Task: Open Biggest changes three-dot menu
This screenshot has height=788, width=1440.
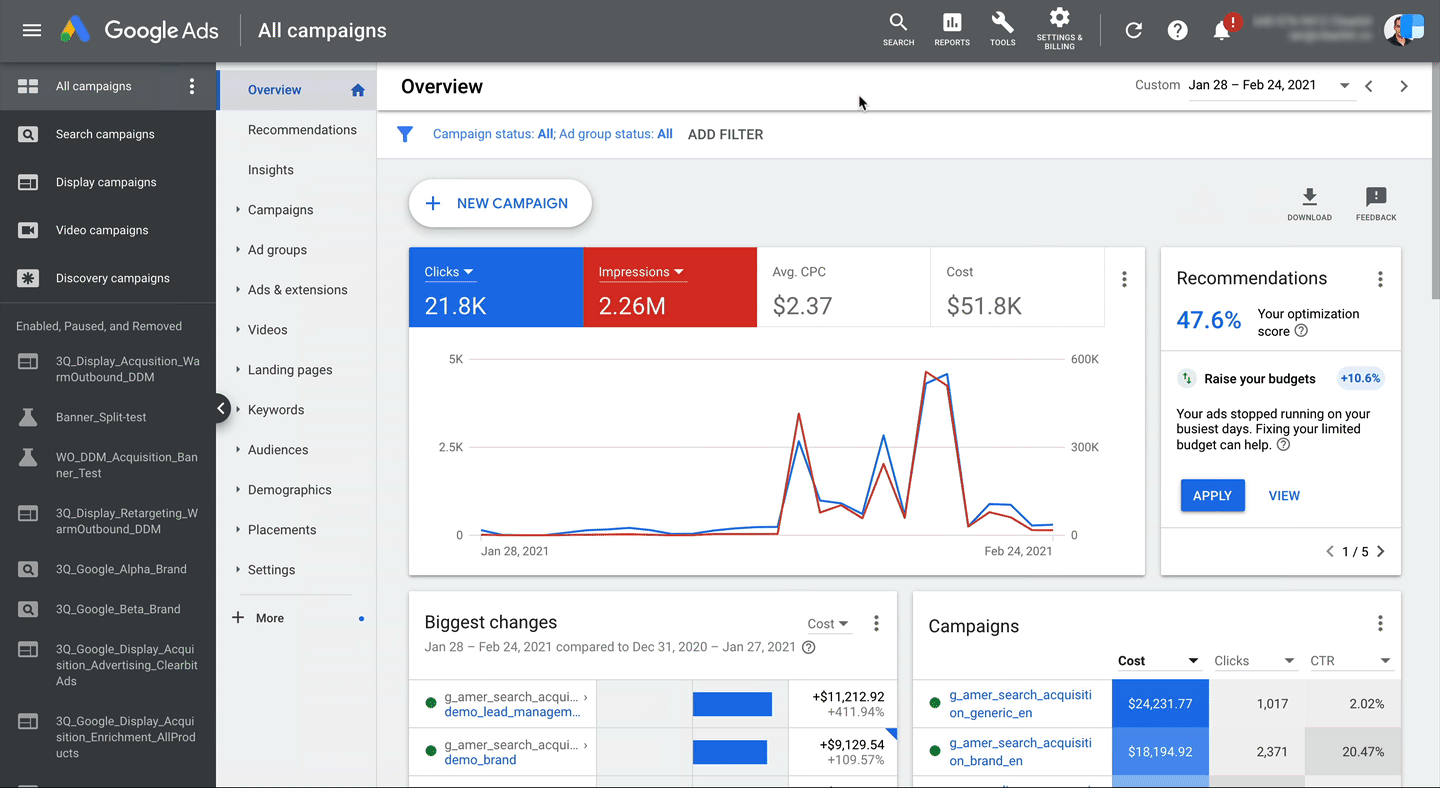Action: (876, 623)
